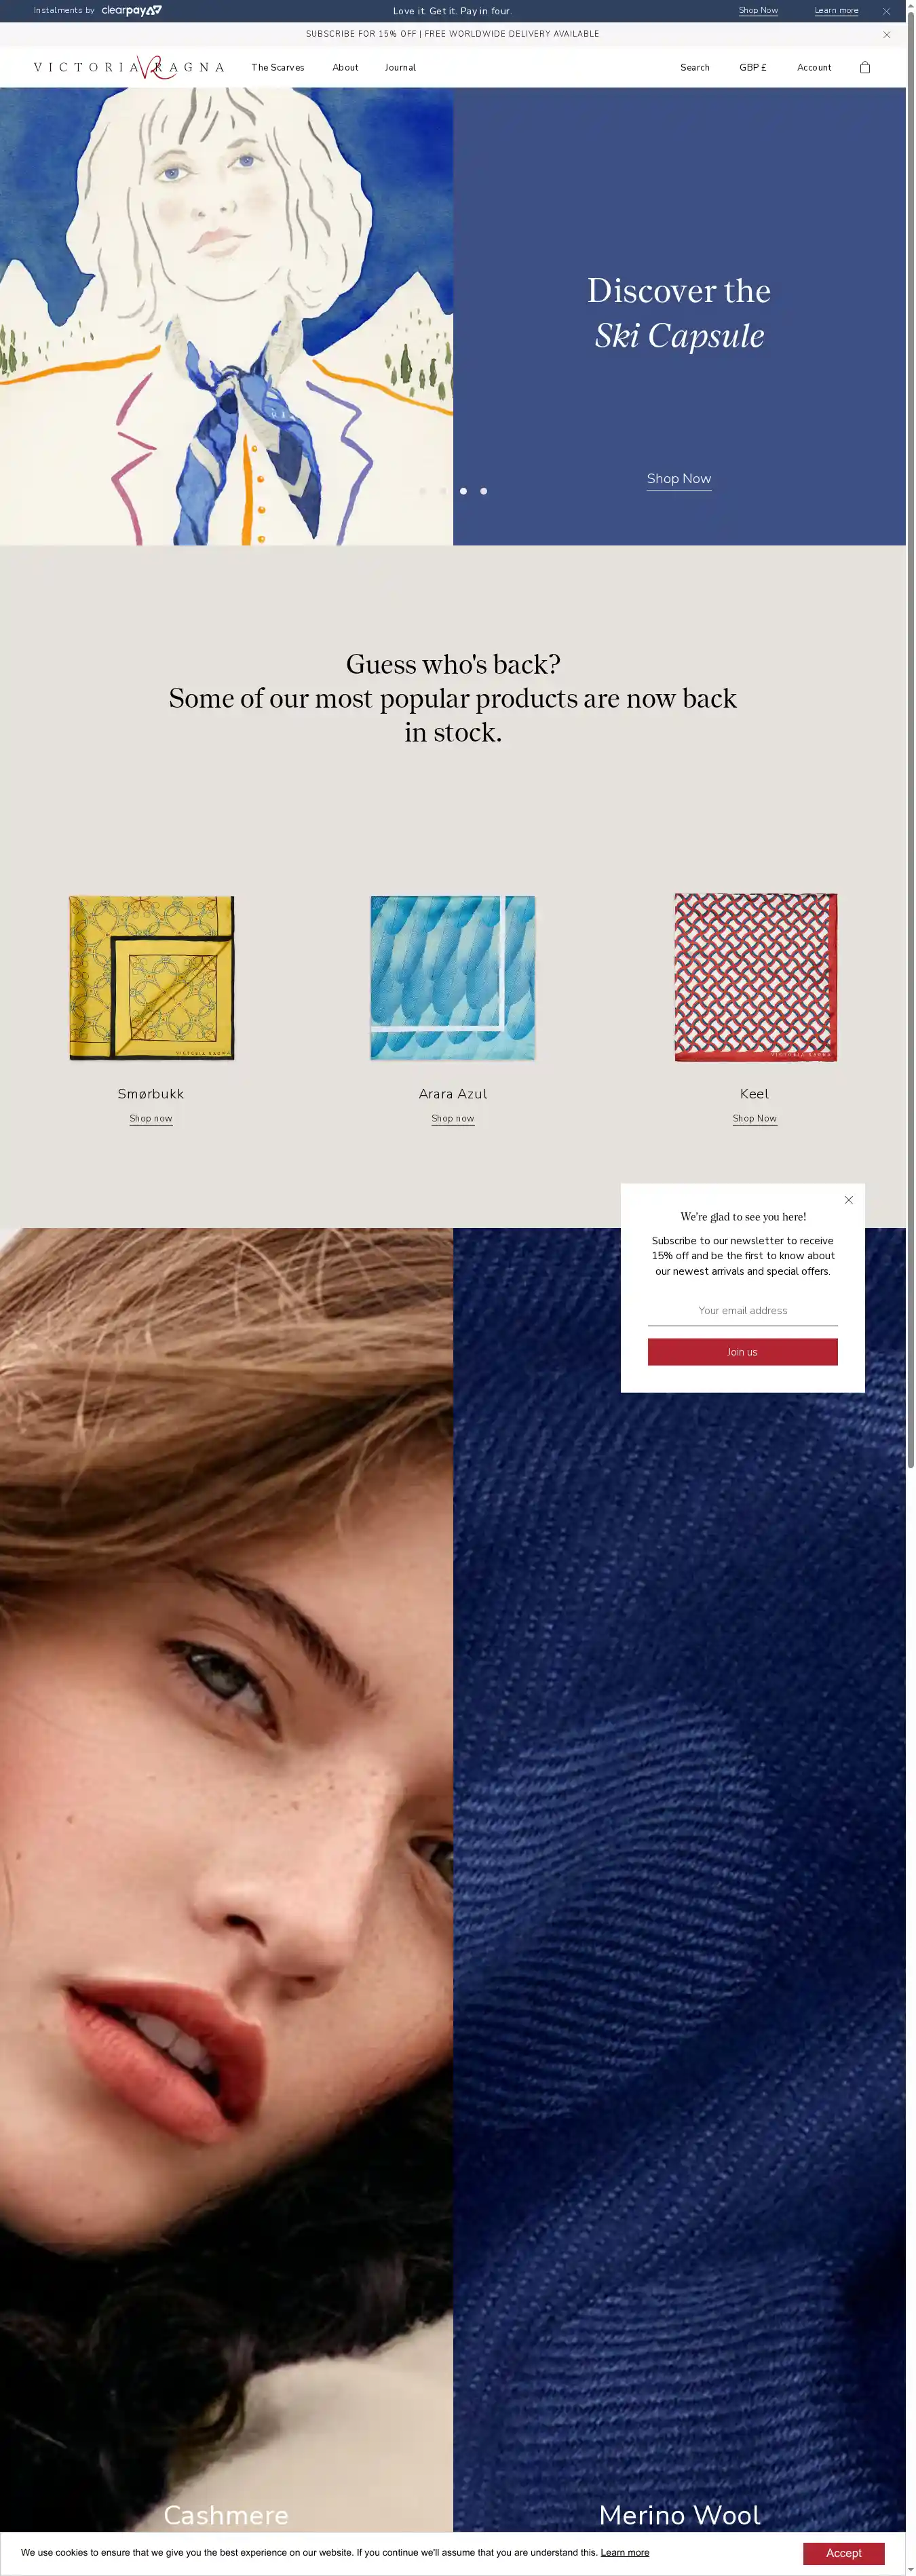Open the shopping bag icon

click(865, 67)
